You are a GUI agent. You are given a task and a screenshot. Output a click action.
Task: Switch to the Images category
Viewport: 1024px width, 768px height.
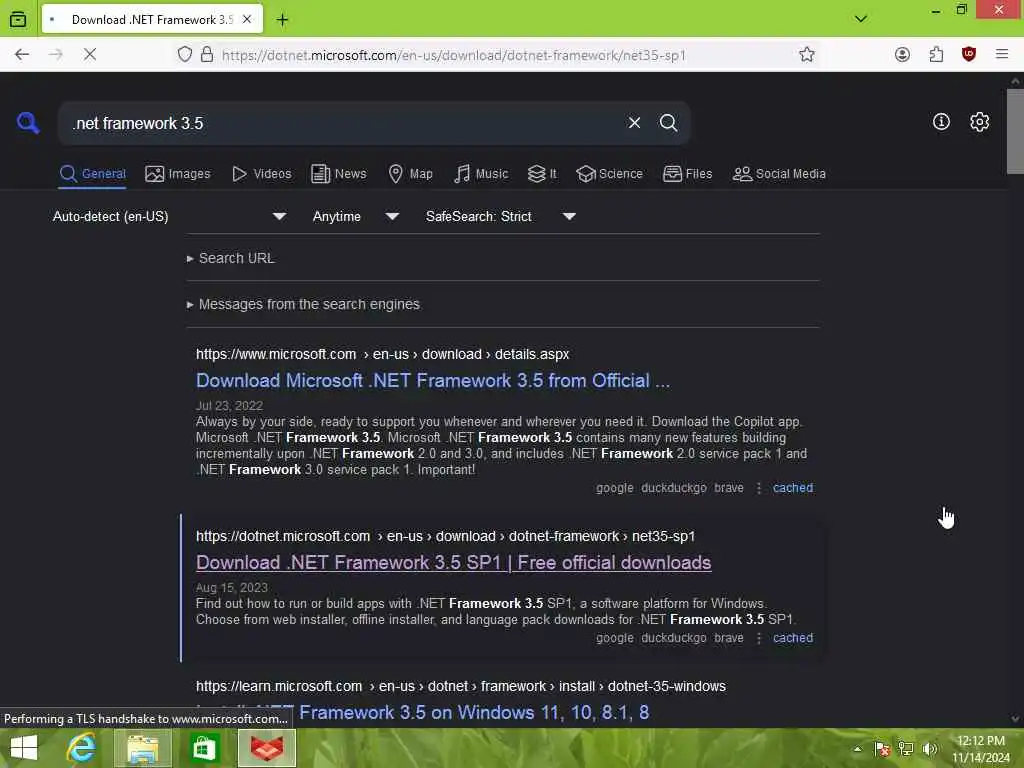[x=178, y=174]
